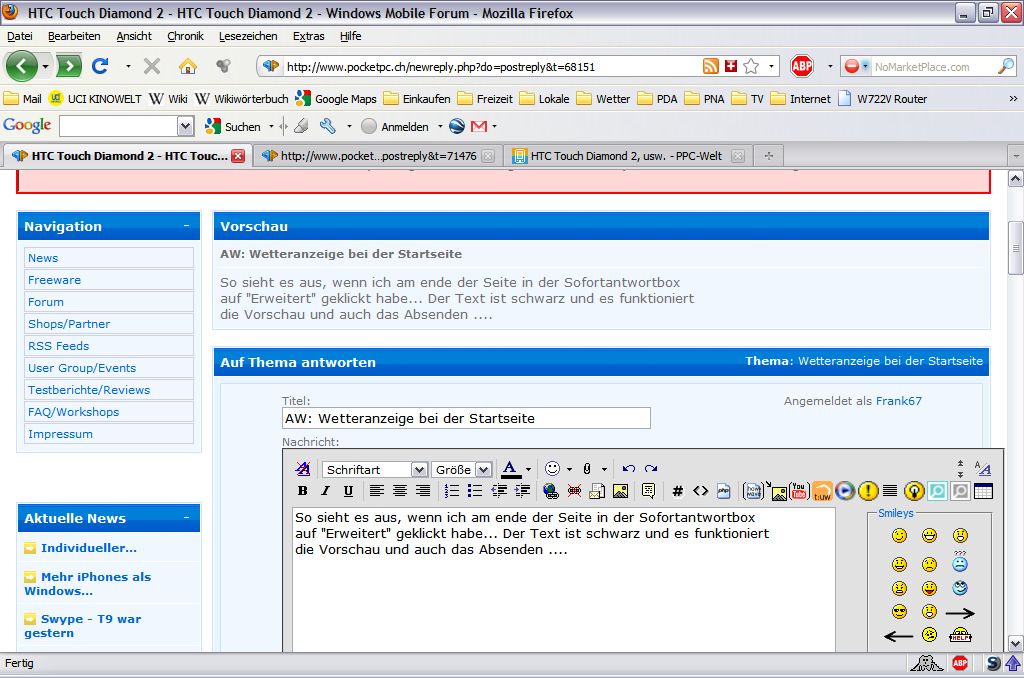Viewport: 1024px width, 678px height.
Task: Open the Lesezeichen menu
Action: [x=248, y=36]
